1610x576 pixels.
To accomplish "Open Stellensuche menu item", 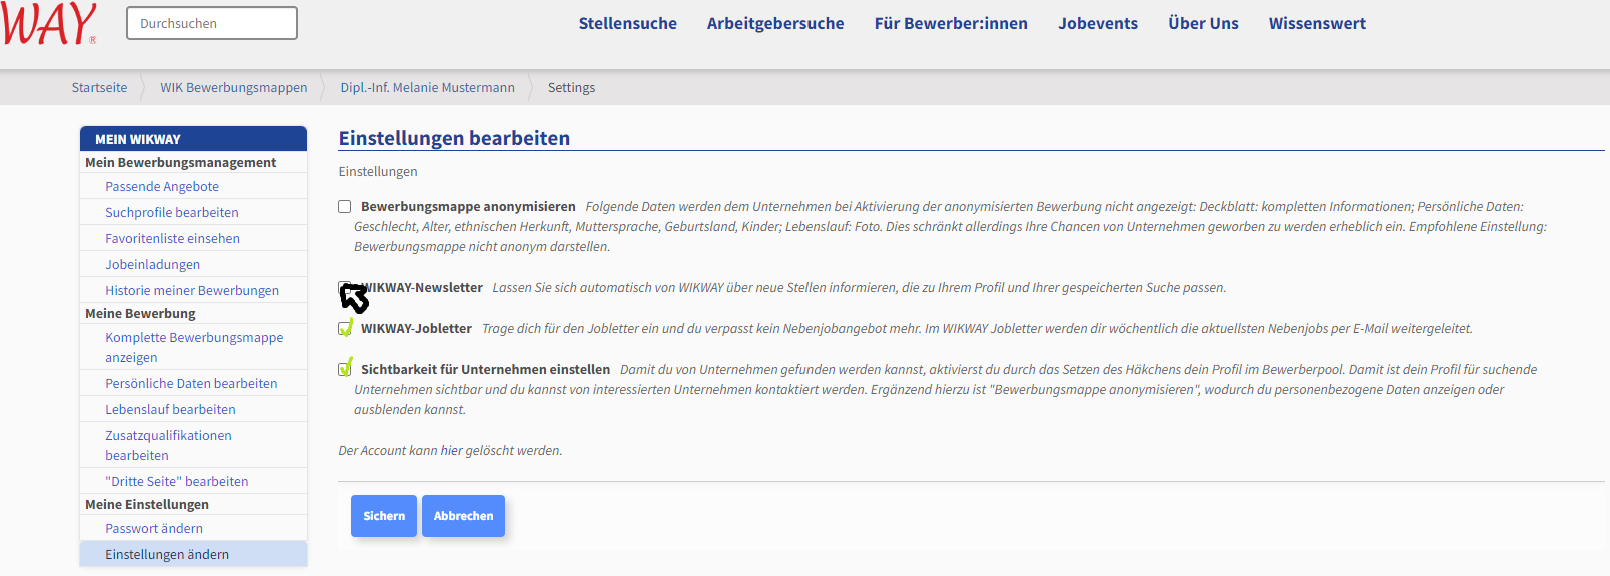I will [x=627, y=23].
